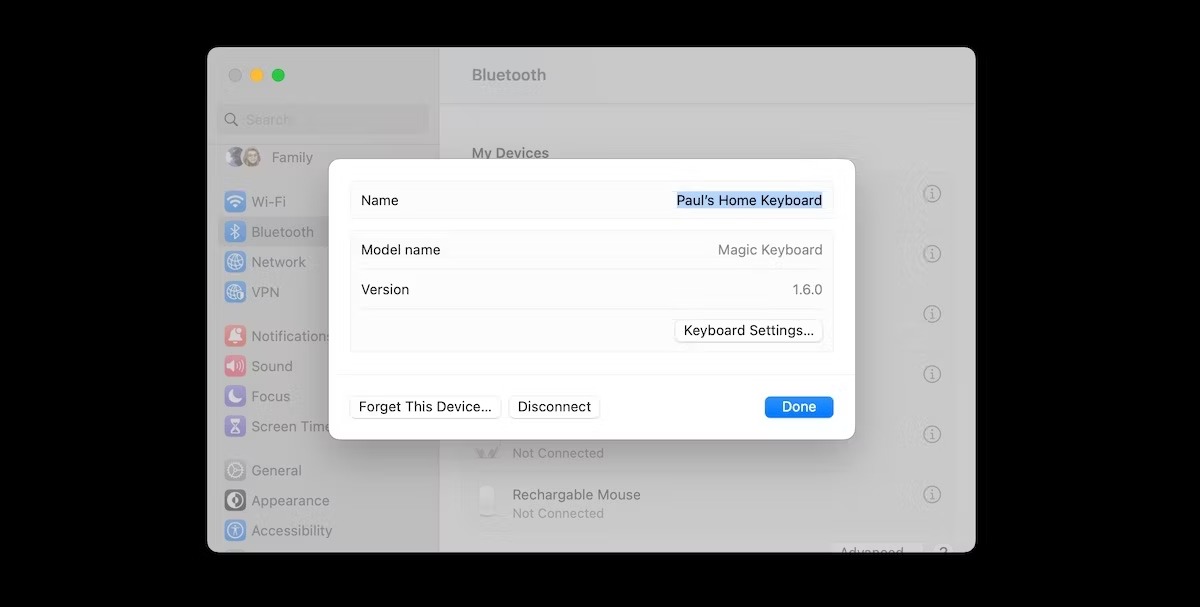This screenshot has height=607, width=1200.
Task: Select the Sound sidebar item
Action: pyautogui.click(x=259, y=366)
